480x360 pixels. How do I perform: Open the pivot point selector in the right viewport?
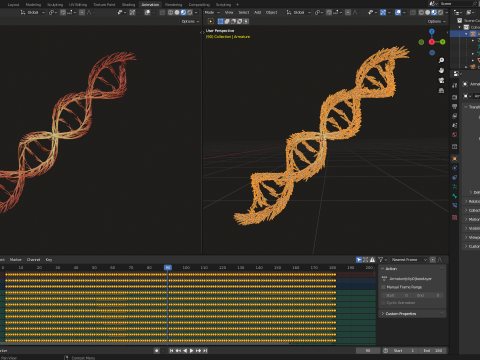[x=319, y=12]
